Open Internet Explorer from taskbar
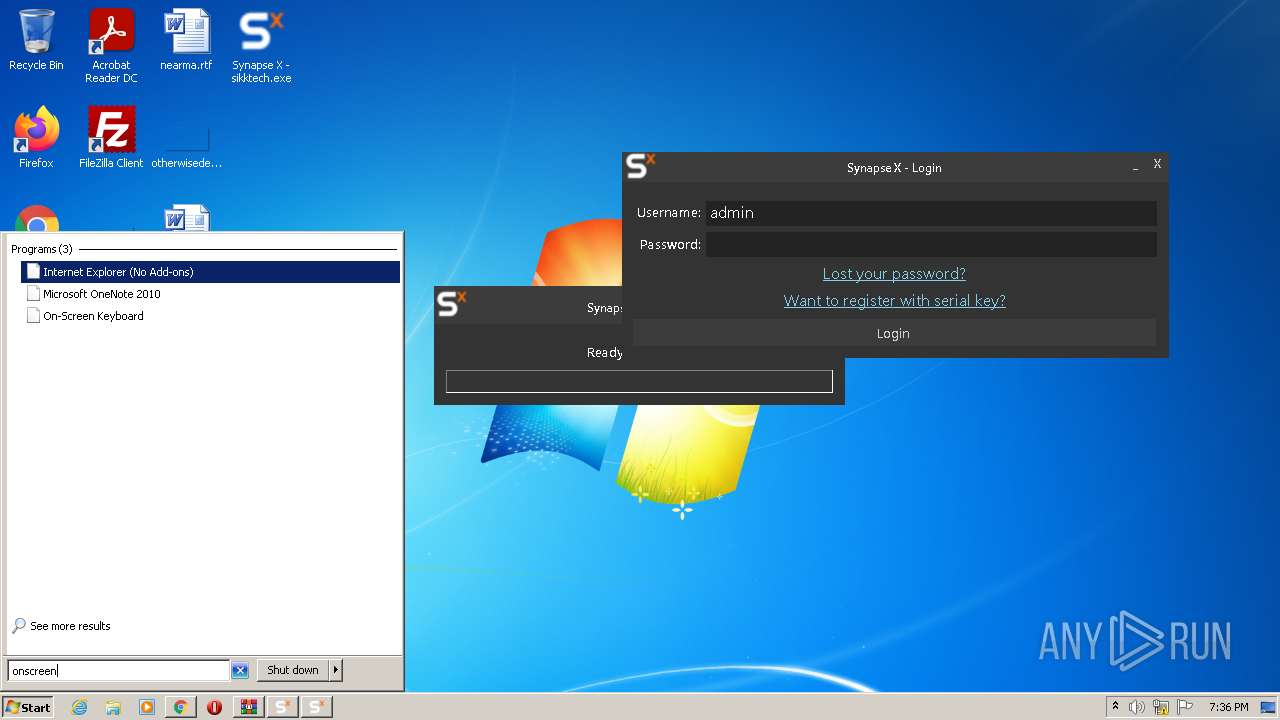The height and width of the screenshot is (720, 1280). click(x=79, y=707)
